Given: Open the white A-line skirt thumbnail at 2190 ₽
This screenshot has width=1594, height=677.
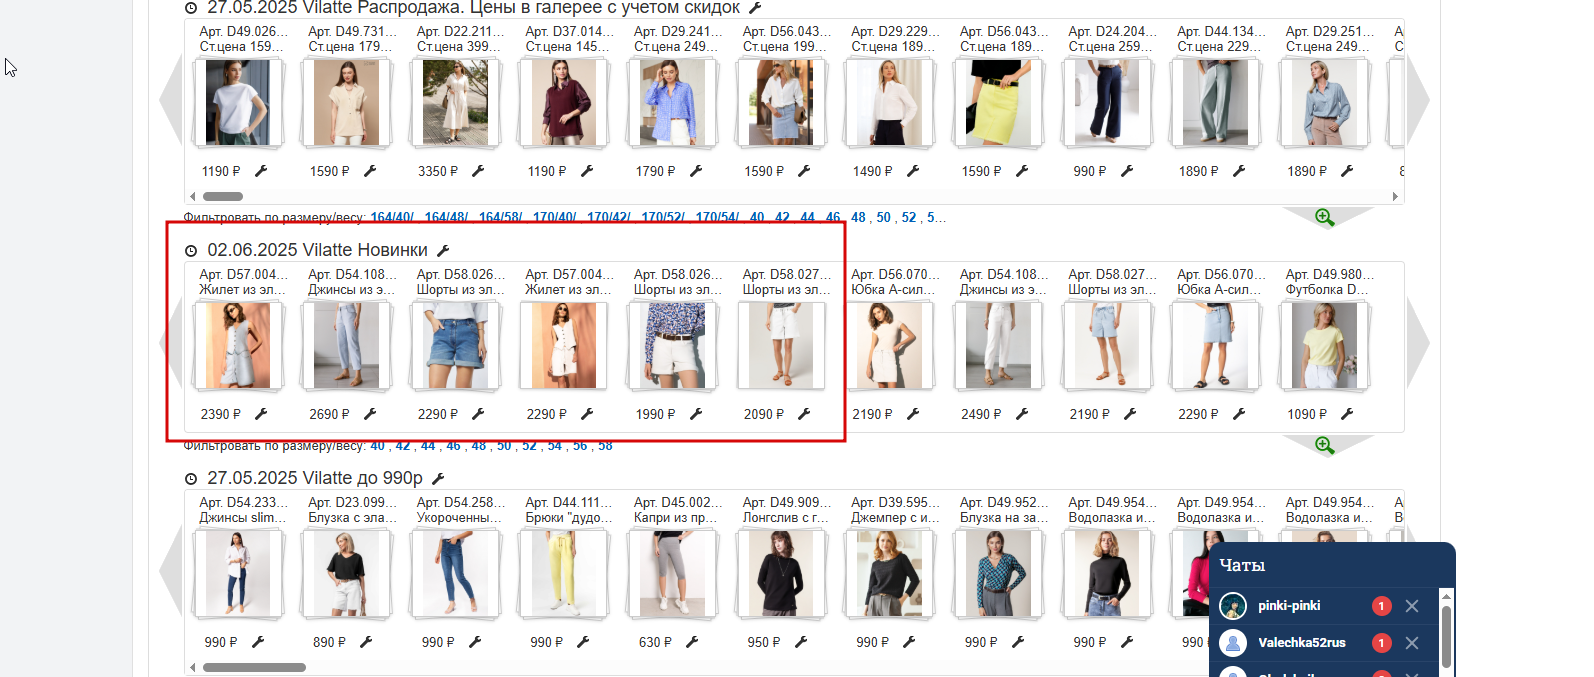Looking at the screenshot, I should [x=889, y=346].
